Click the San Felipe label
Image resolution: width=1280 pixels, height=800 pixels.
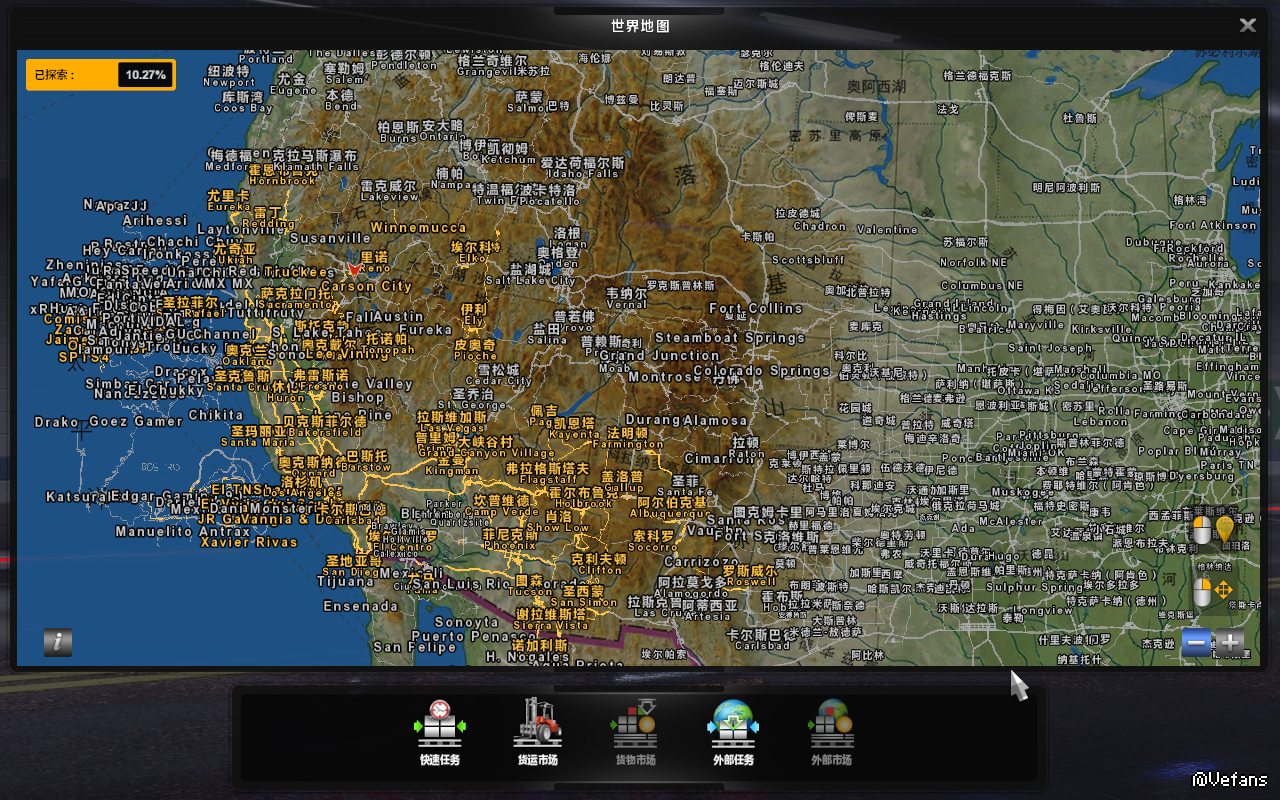pyautogui.click(x=414, y=648)
